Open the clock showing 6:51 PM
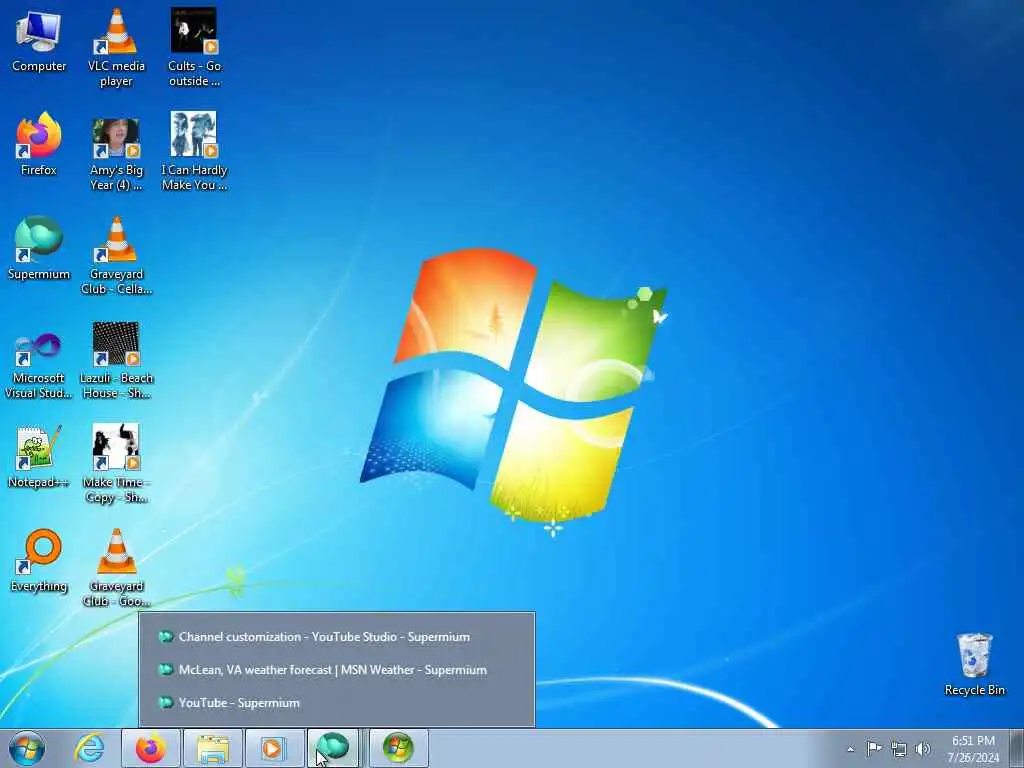The height and width of the screenshot is (768, 1024). (x=973, y=749)
